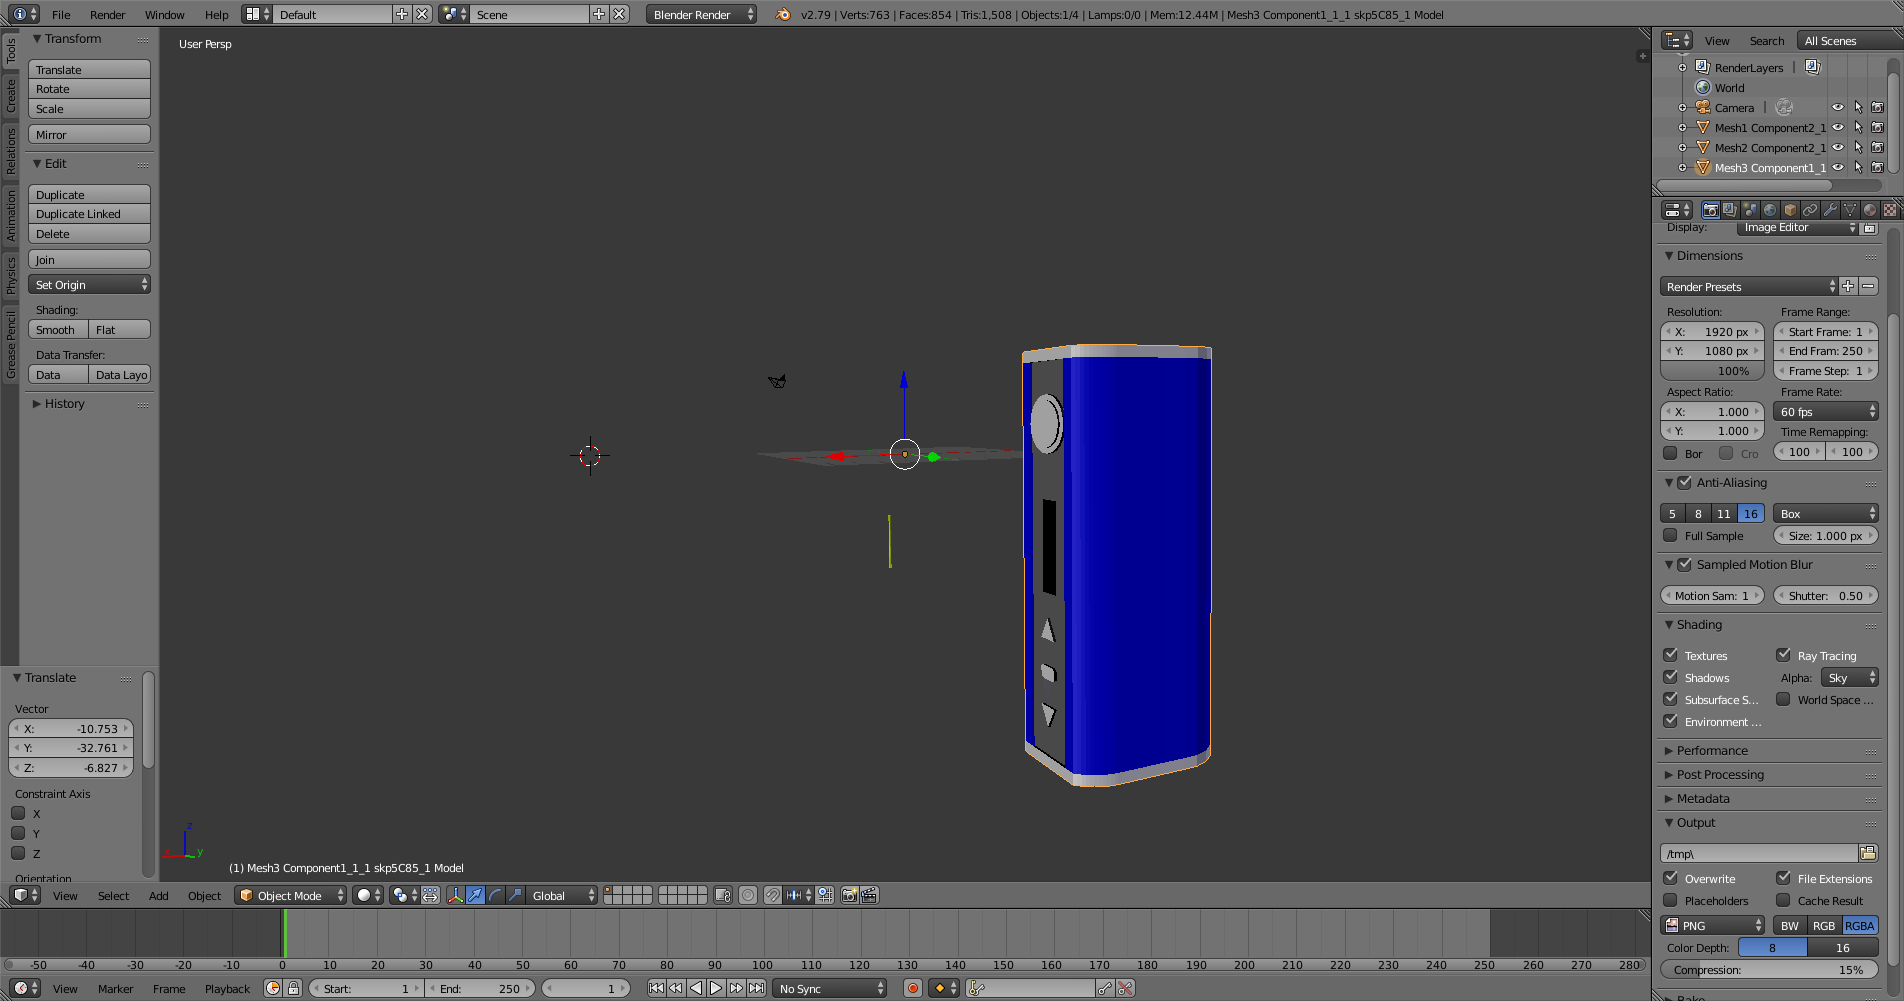Switch to the Material properties tab
Image resolution: width=1904 pixels, height=1001 pixels.
point(1870,210)
